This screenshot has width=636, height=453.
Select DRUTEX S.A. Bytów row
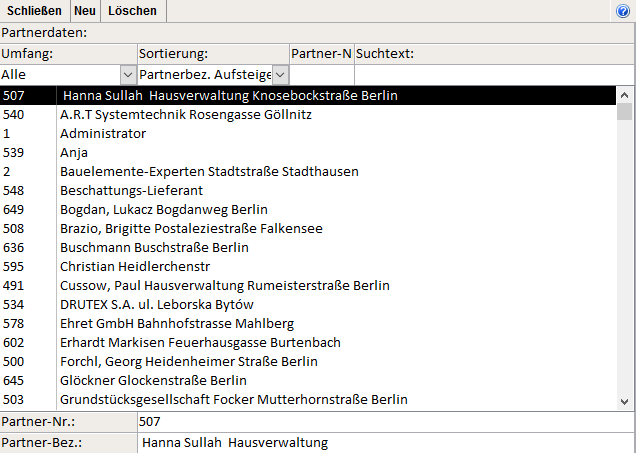click(x=157, y=305)
